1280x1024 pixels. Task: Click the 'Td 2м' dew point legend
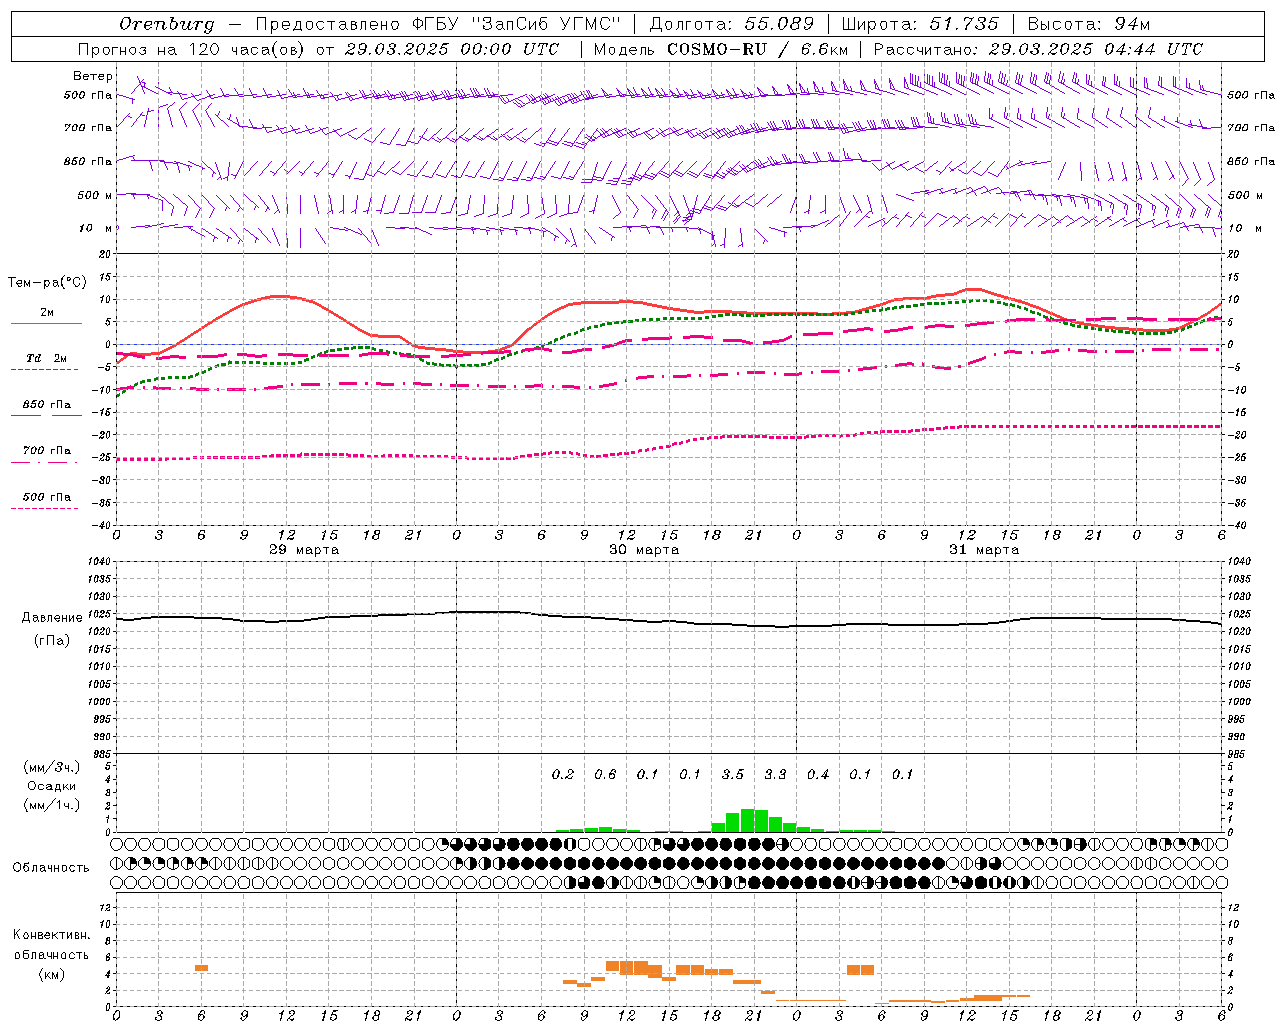(x=47, y=358)
